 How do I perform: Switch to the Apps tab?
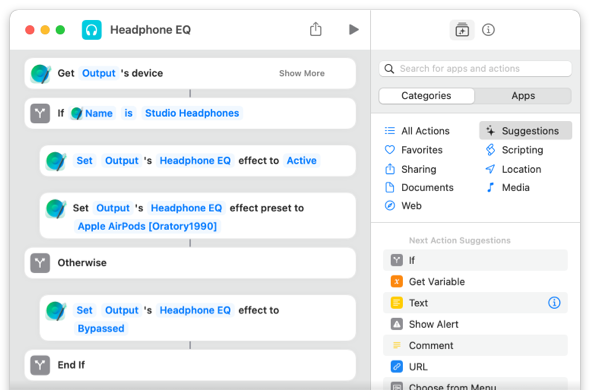[523, 96]
